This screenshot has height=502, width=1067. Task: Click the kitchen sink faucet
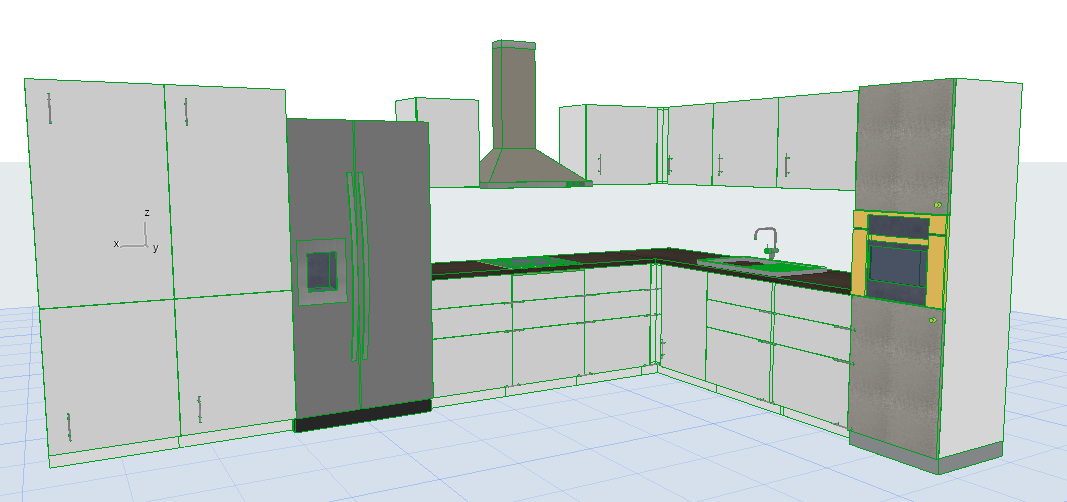(766, 242)
